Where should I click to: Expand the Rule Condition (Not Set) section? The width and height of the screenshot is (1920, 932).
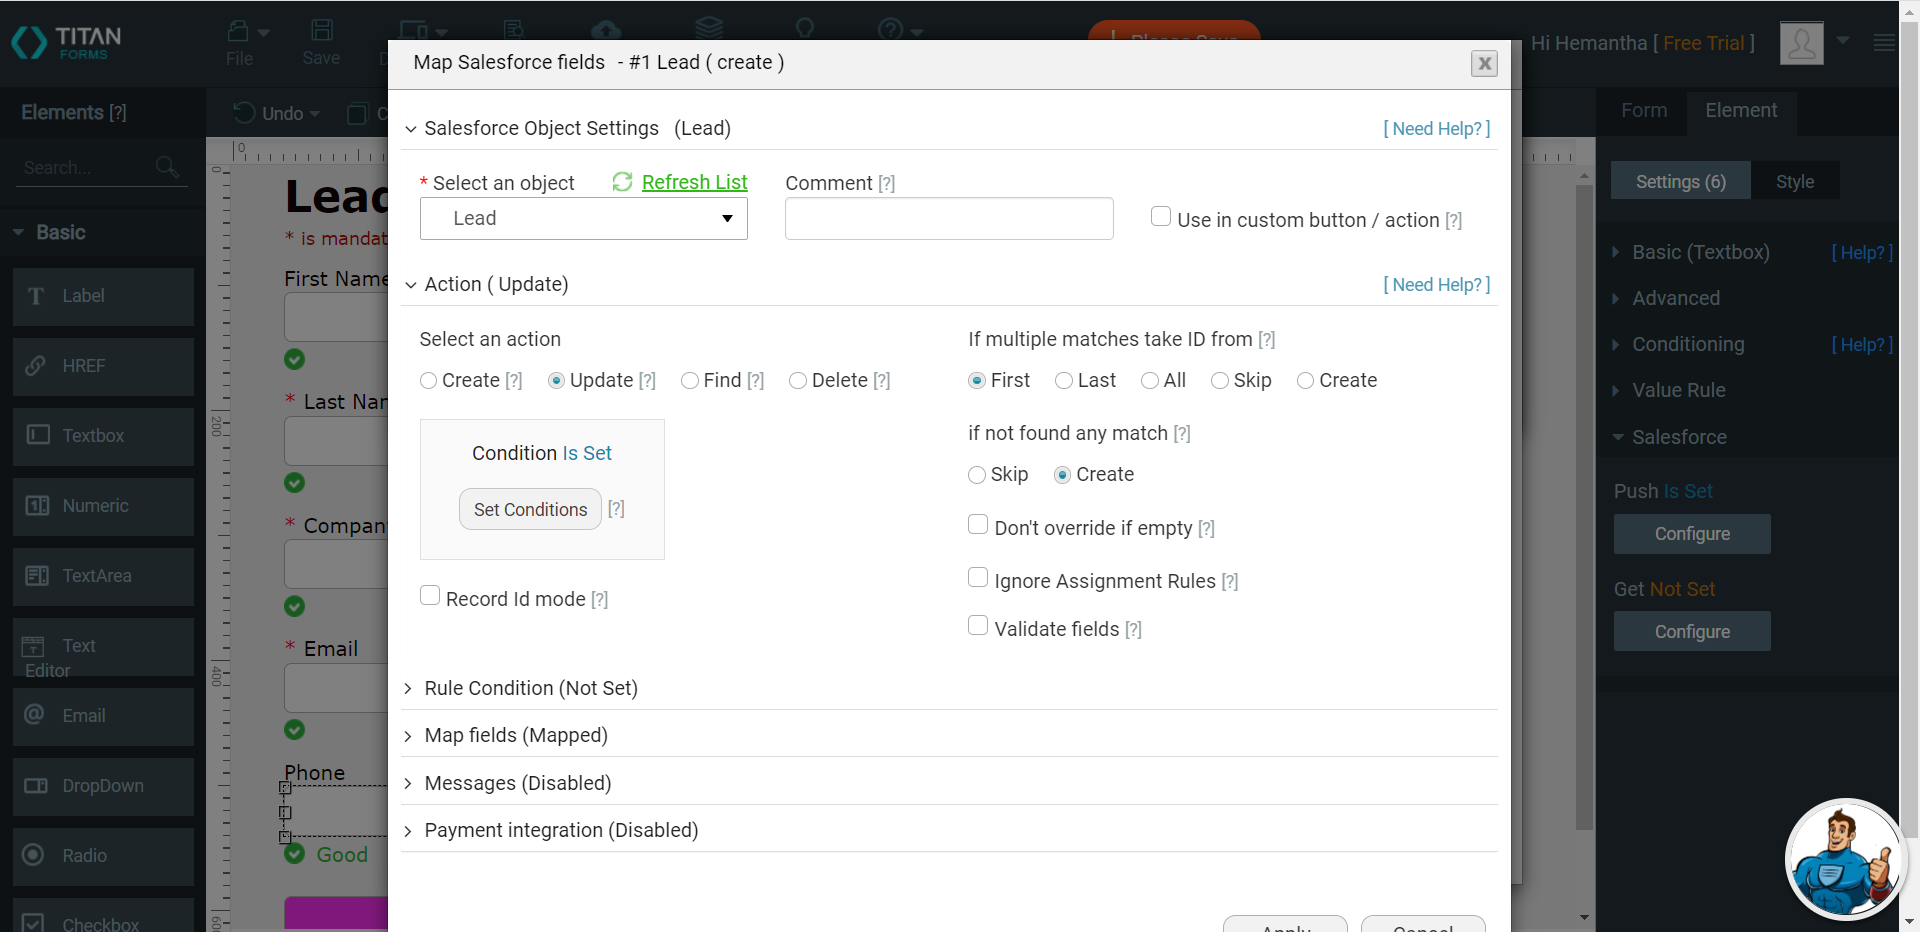point(530,688)
